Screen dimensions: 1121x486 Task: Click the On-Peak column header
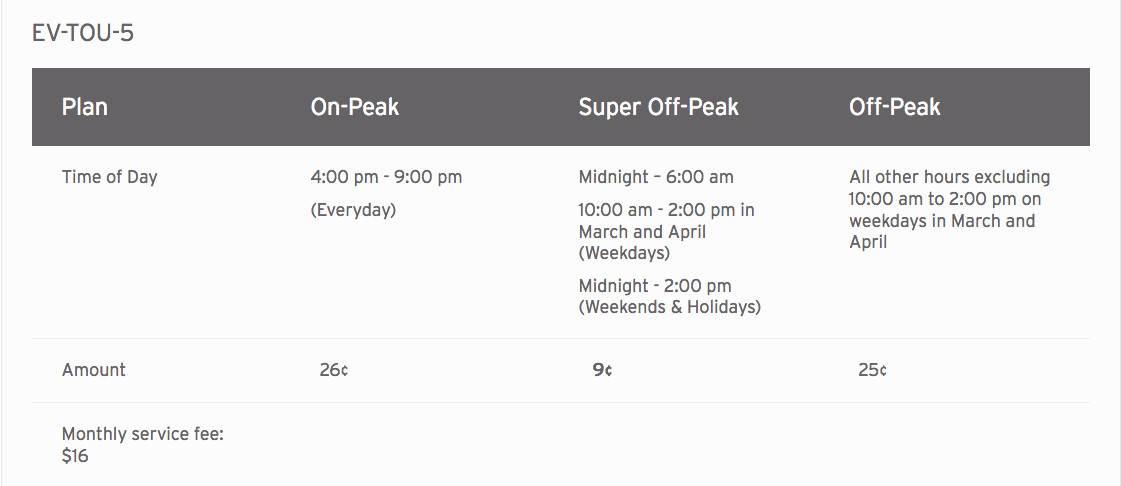[x=355, y=107]
